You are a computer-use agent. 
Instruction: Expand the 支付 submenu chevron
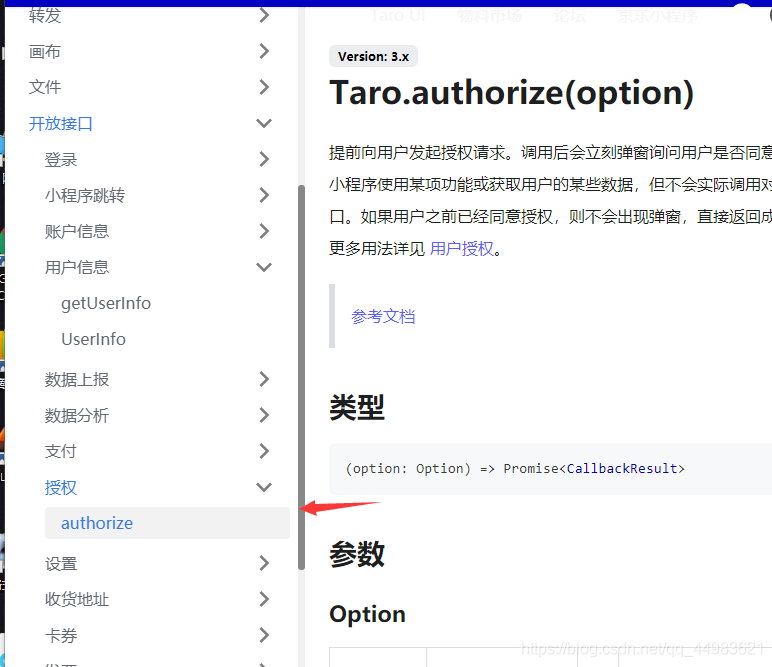pos(264,451)
